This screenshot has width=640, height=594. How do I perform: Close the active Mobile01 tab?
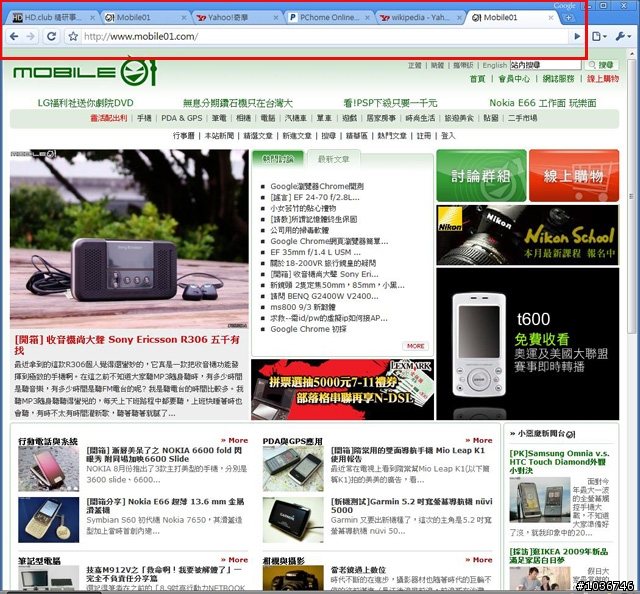pos(551,18)
